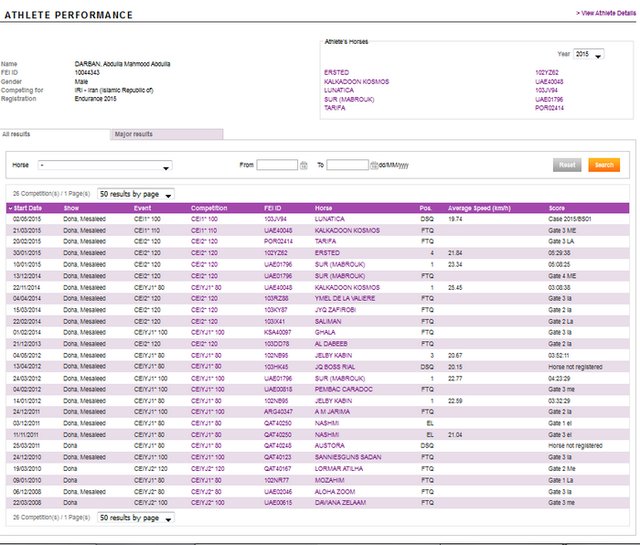The height and width of the screenshot is (545, 640).
Task: Open TARIFA in Athlete's Horses list
Action: [x=335, y=108]
